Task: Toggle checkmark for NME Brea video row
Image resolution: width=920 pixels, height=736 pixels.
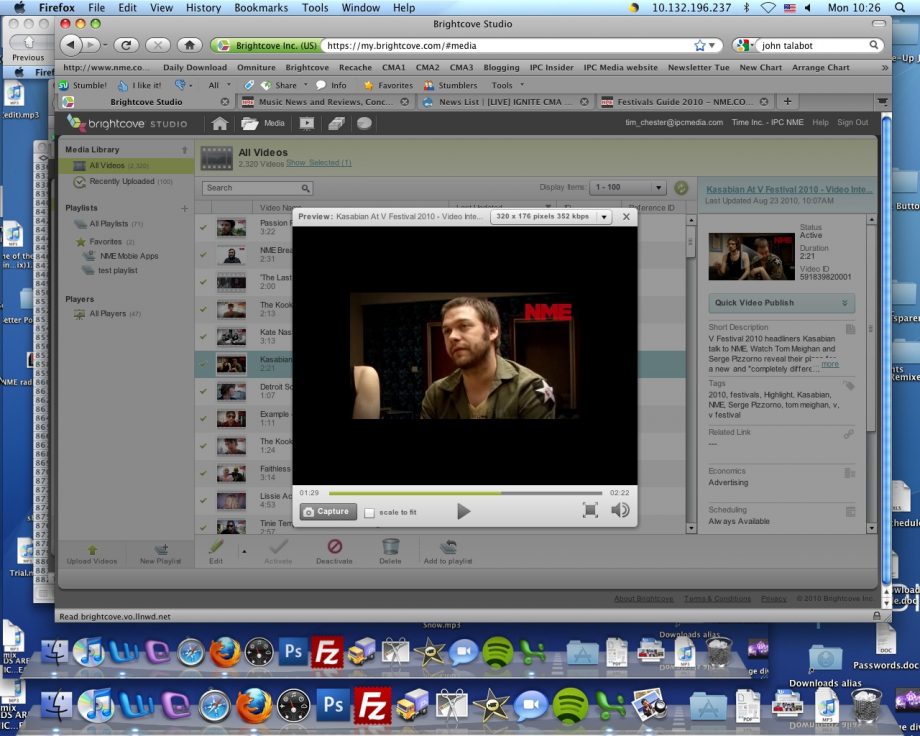Action: (203, 255)
